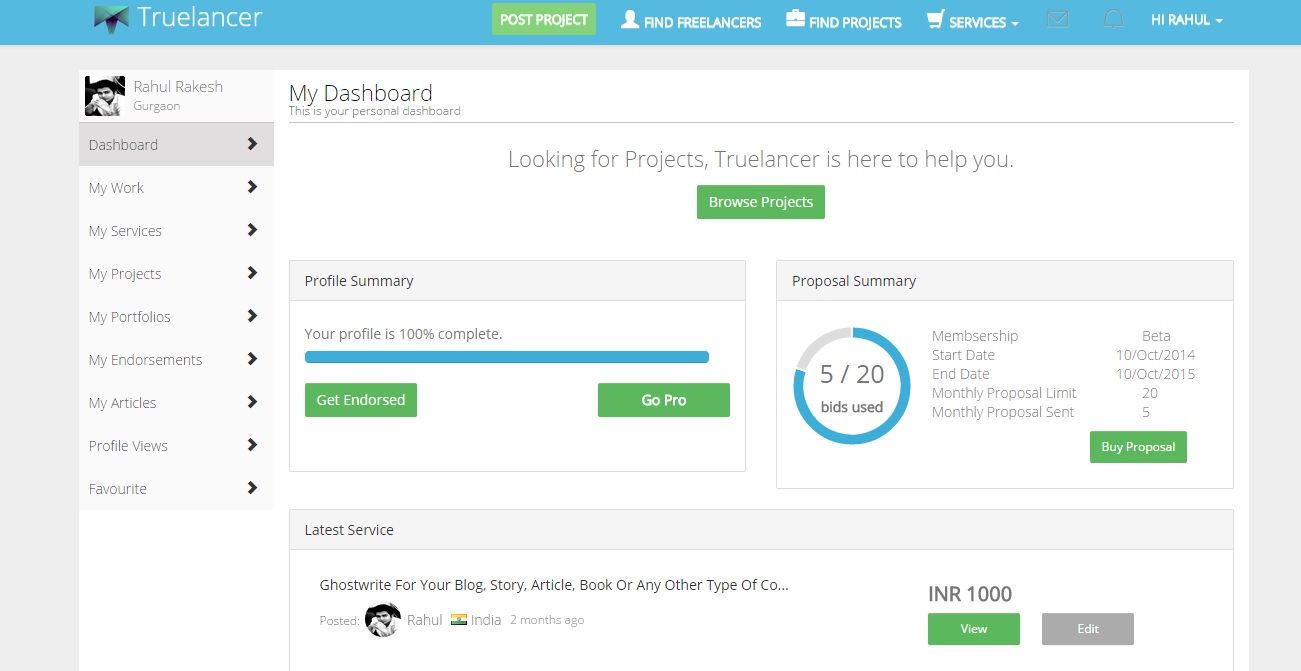Click the chevron next to My Services
This screenshot has height=671, width=1301.
pyautogui.click(x=252, y=230)
